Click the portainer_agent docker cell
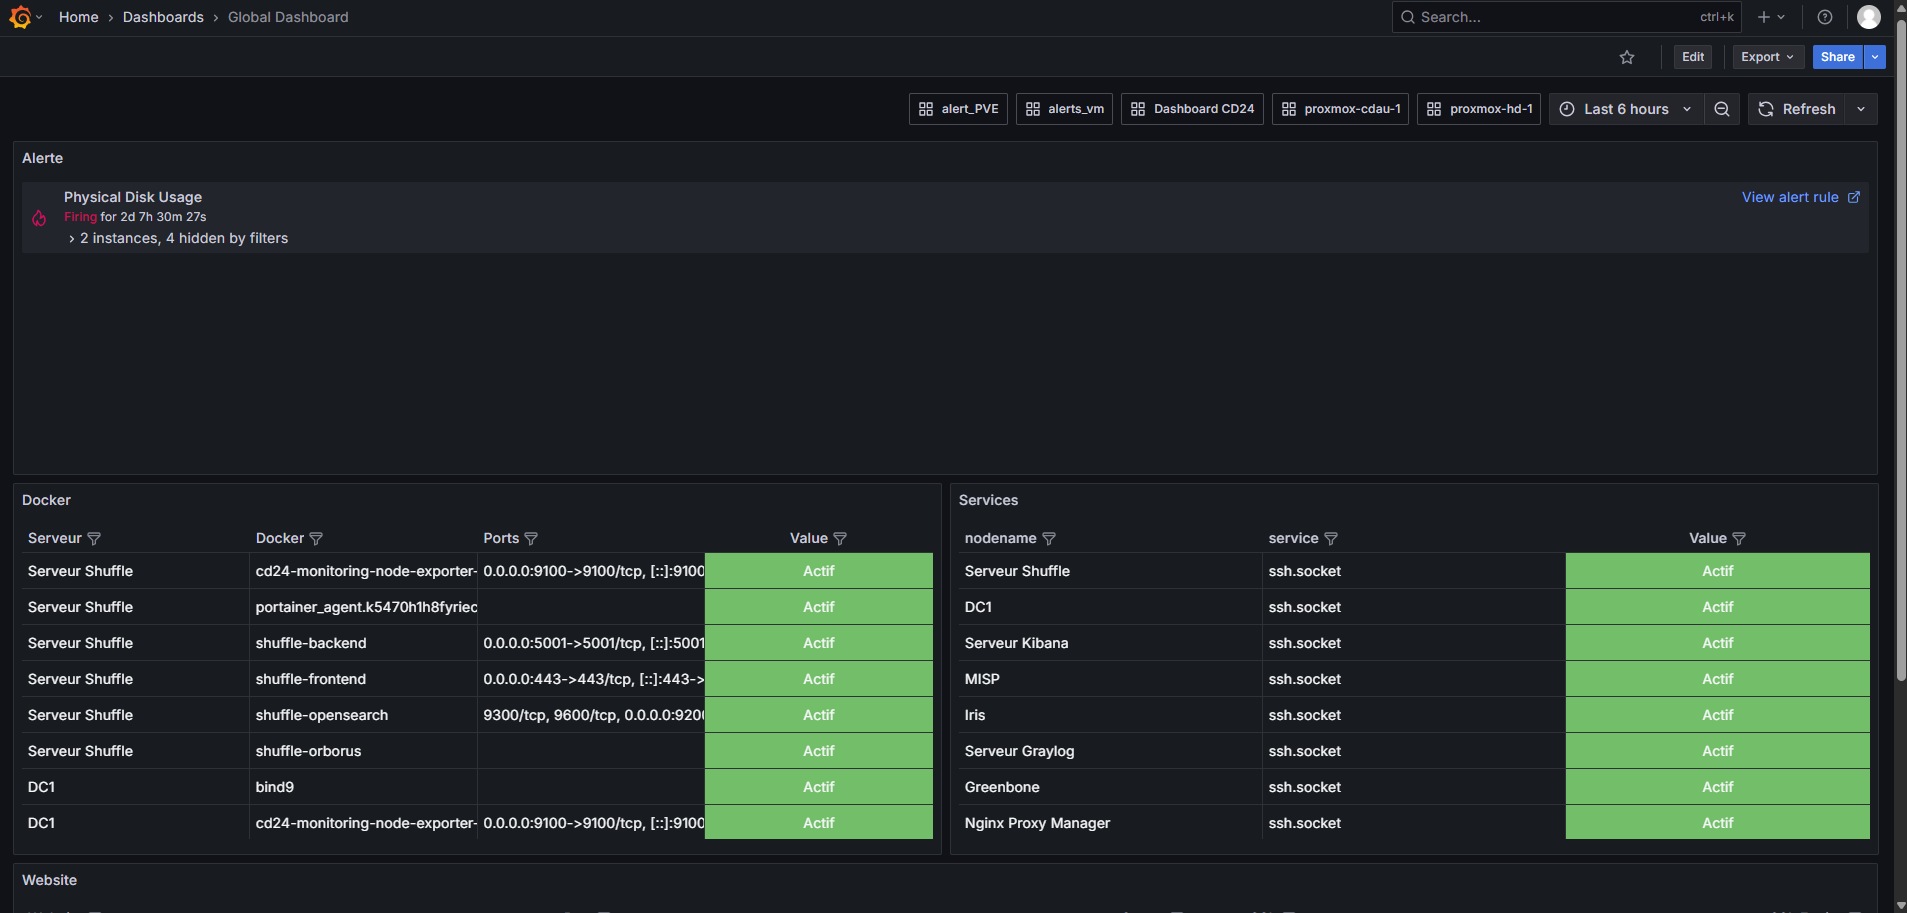The height and width of the screenshot is (913, 1907). pos(364,607)
